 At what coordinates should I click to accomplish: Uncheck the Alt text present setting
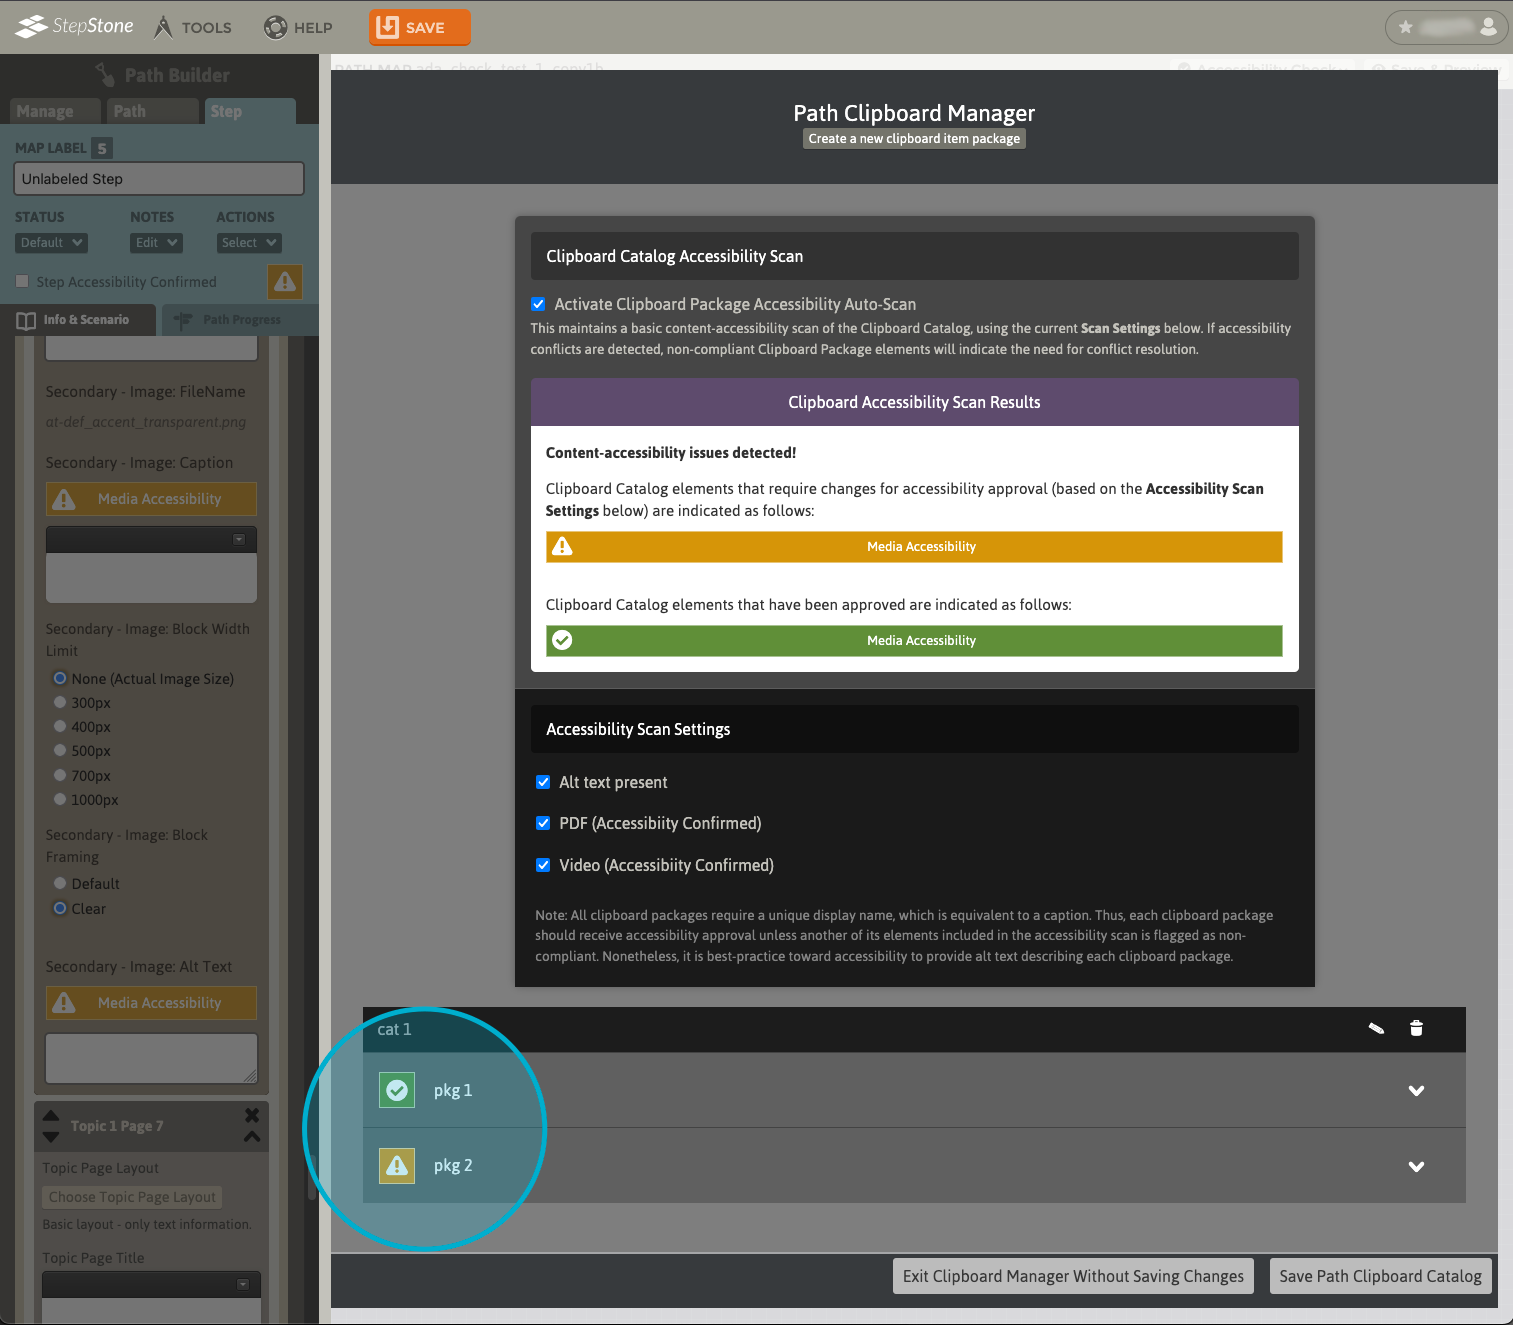tap(543, 782)
